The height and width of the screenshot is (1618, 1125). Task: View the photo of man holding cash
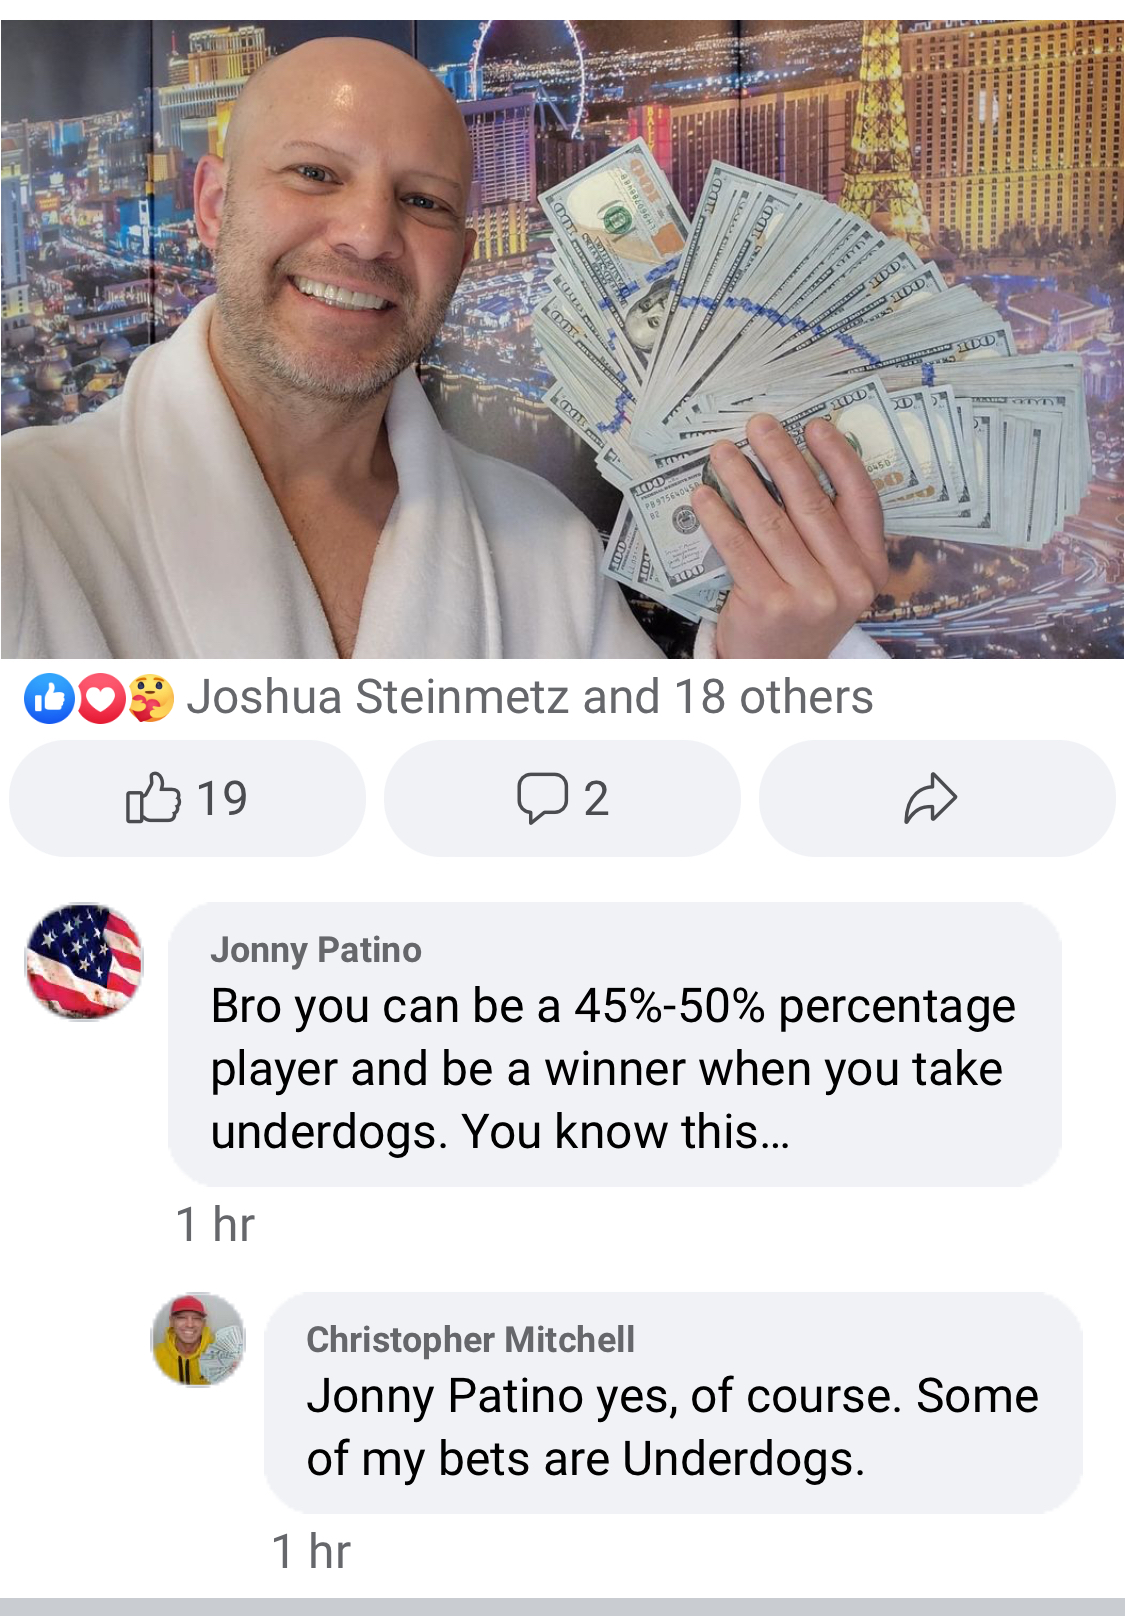[562, 339]
